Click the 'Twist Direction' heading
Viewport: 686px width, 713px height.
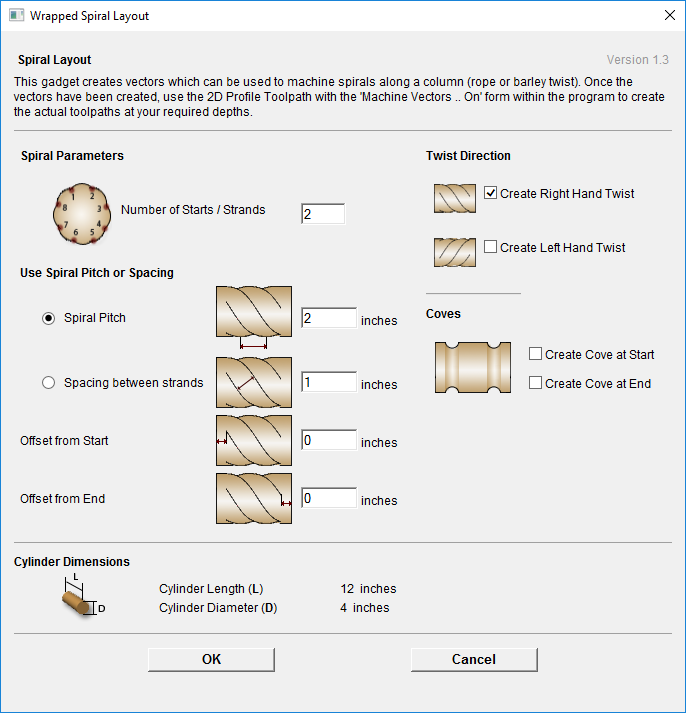pos(468,156)
